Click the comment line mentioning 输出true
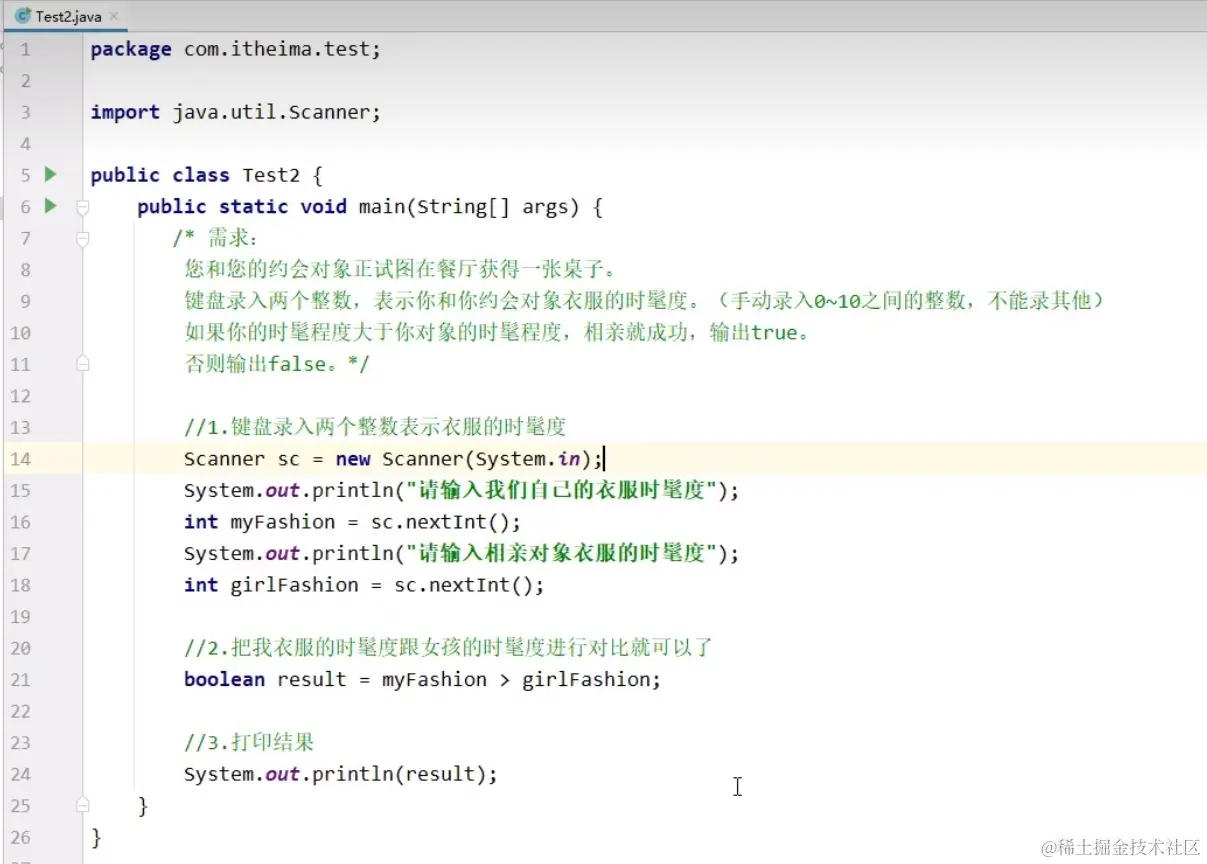The width and height of the screenshot is (1207, 864). click(x=497, y=333)
